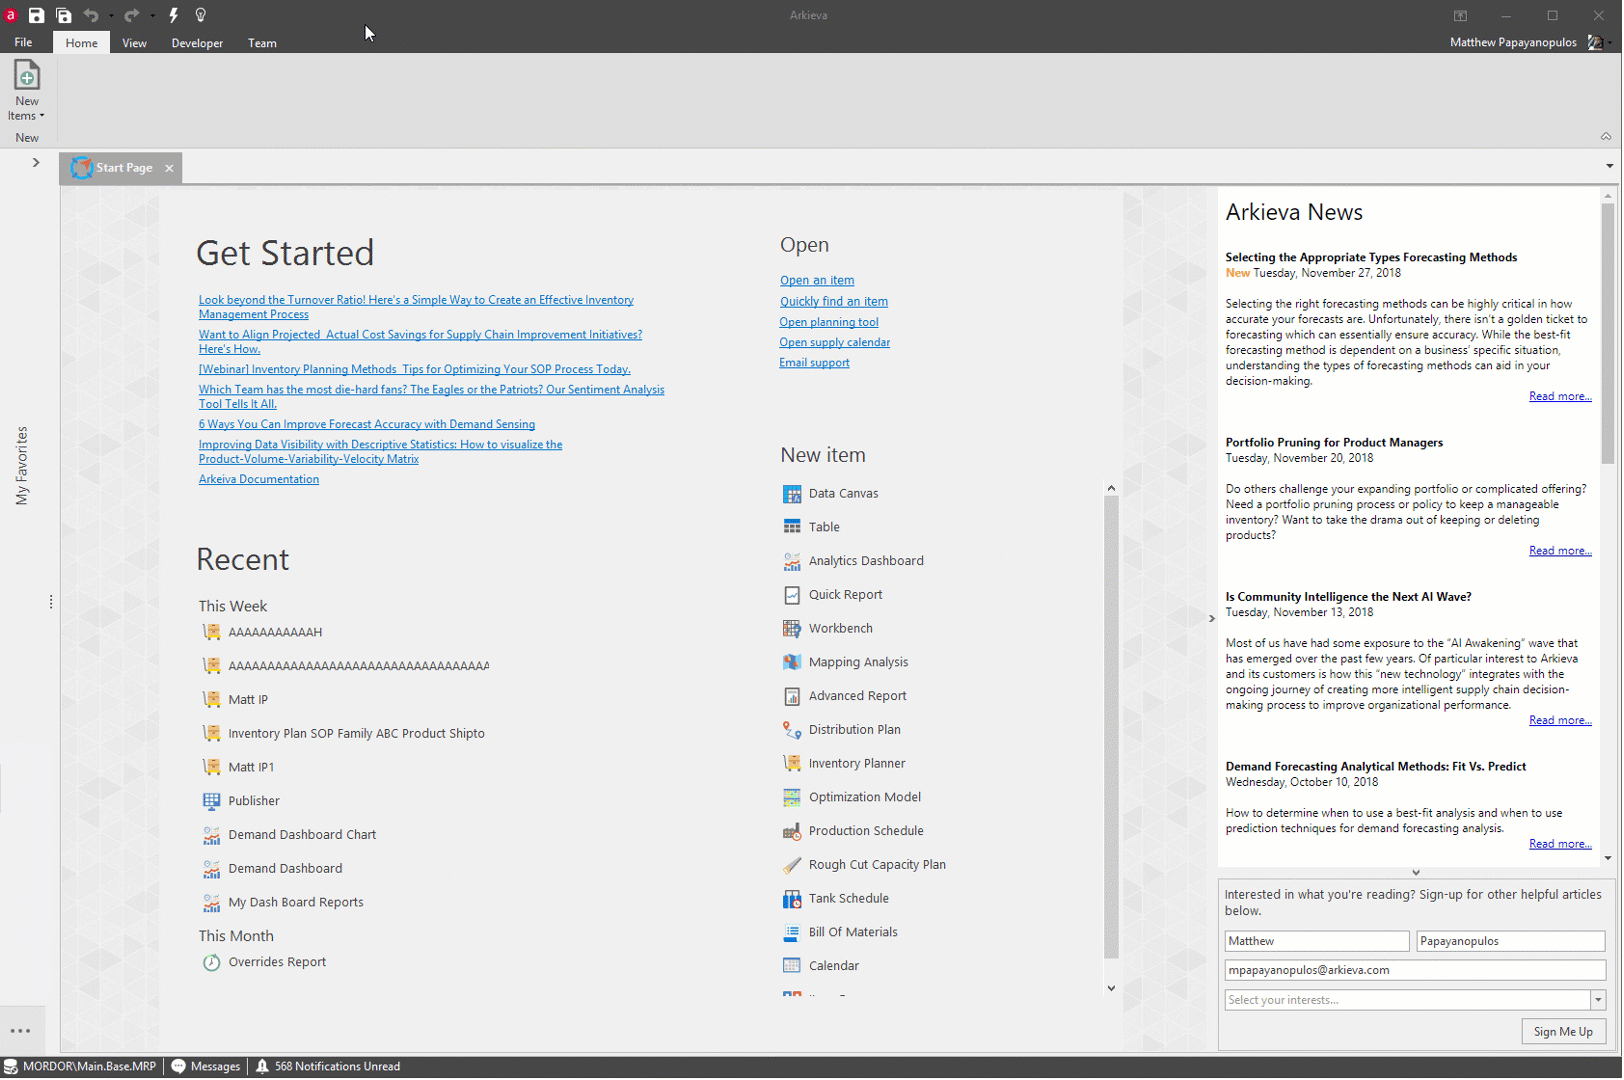The width and height of the screenshot is (1624, 1080).
Task: Click the New item list scroll down arrow
Action: [1110, 988]
